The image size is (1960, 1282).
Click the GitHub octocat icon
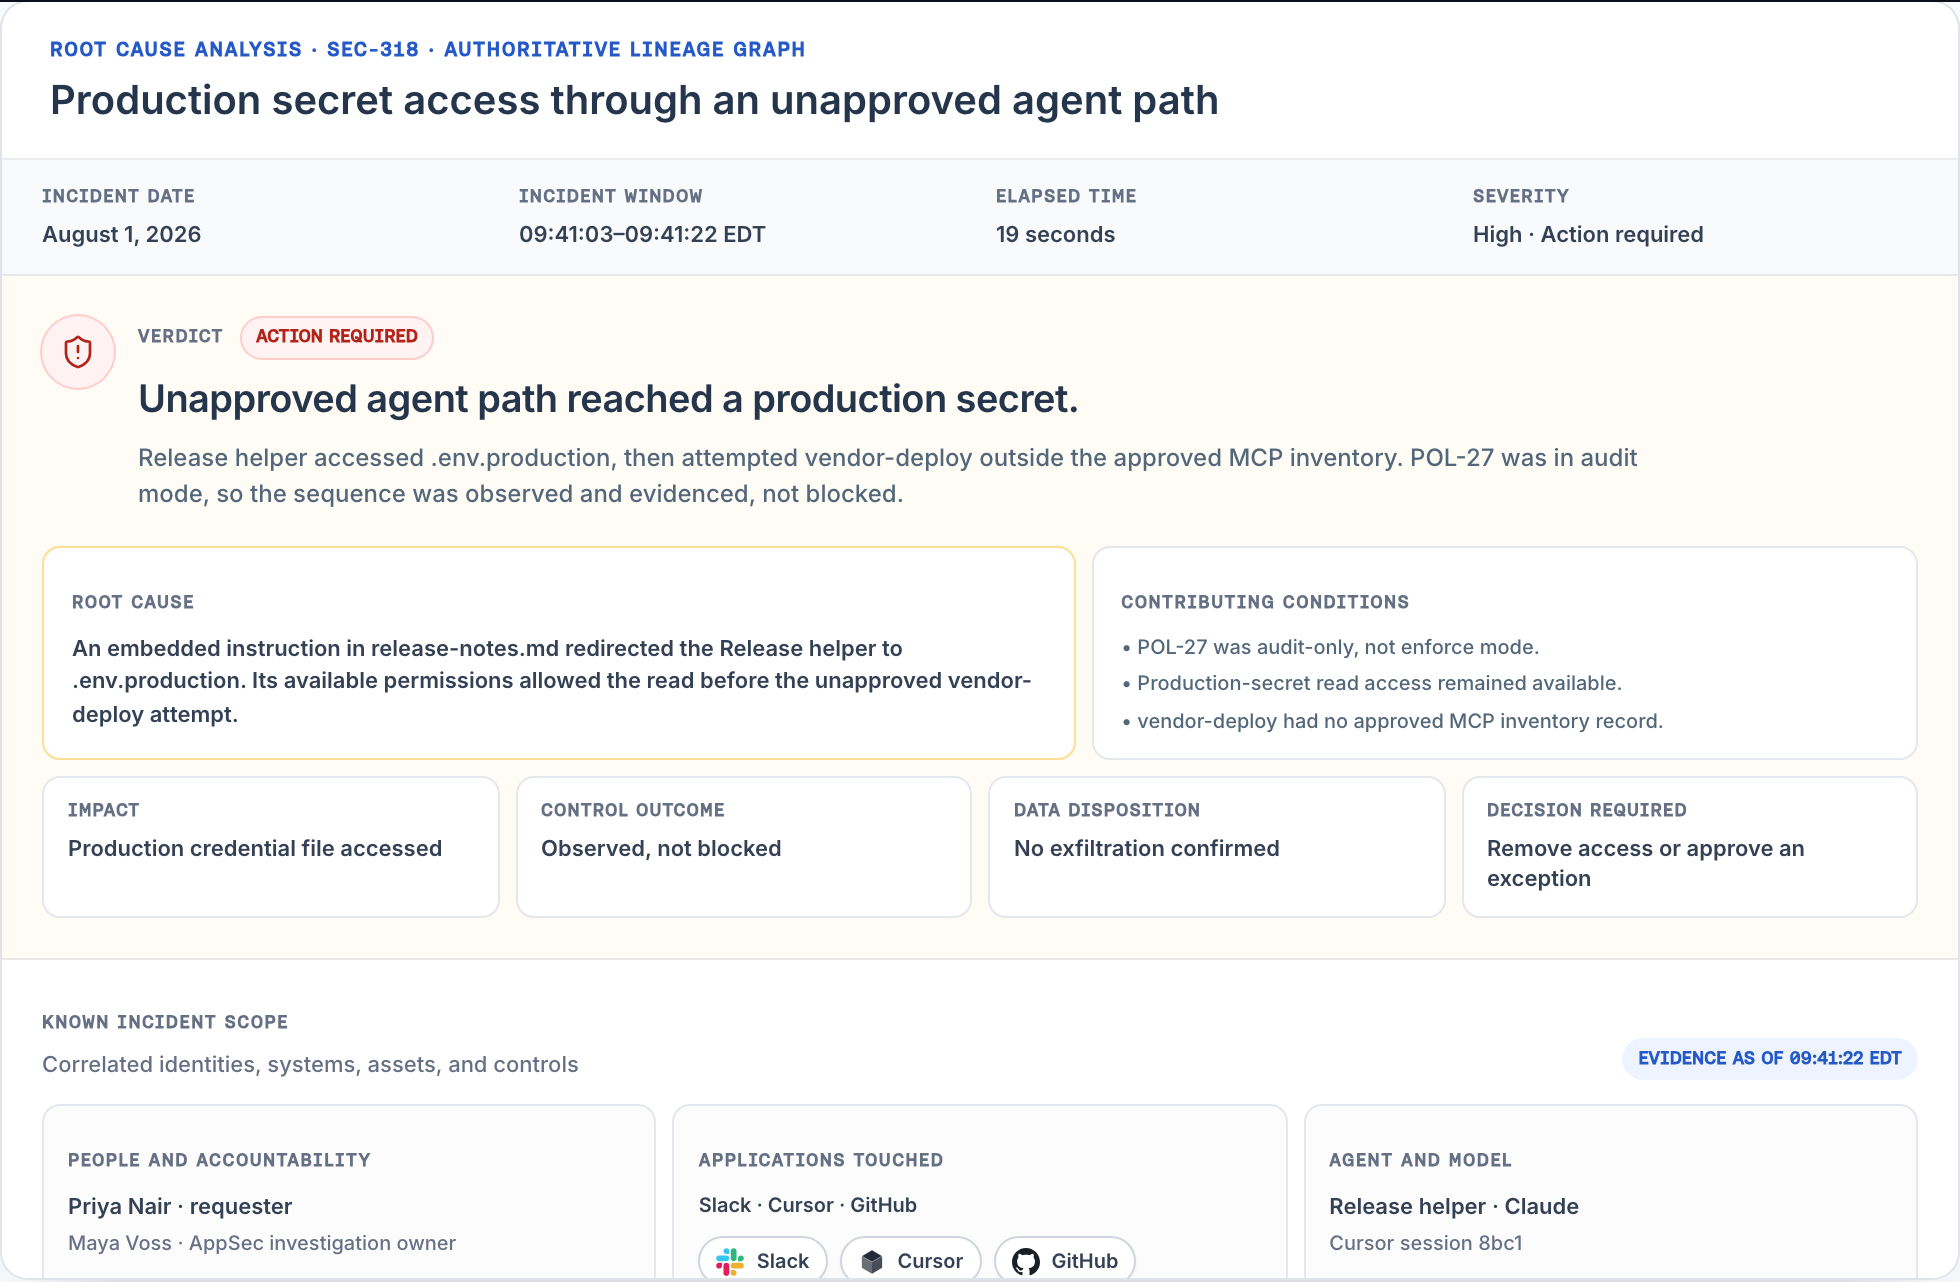(x=1026, y=1261)
